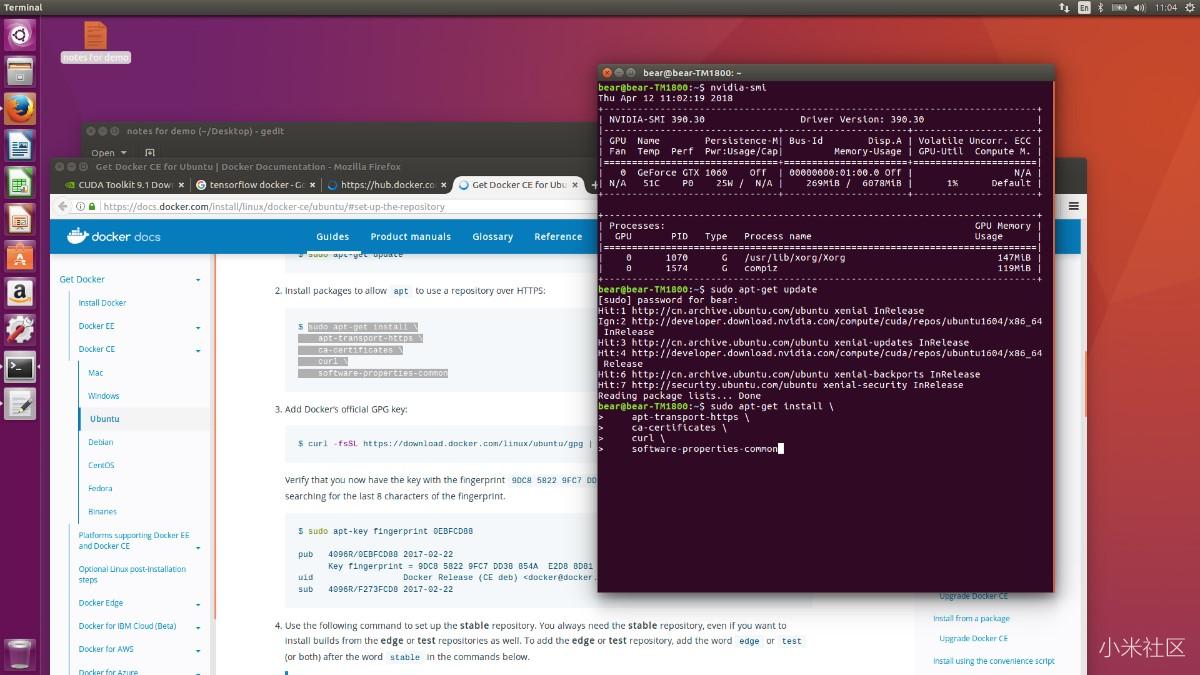Open Amazon launcher icon
The height and width of the screenshot is (675, 1200).
click(20, 292)
